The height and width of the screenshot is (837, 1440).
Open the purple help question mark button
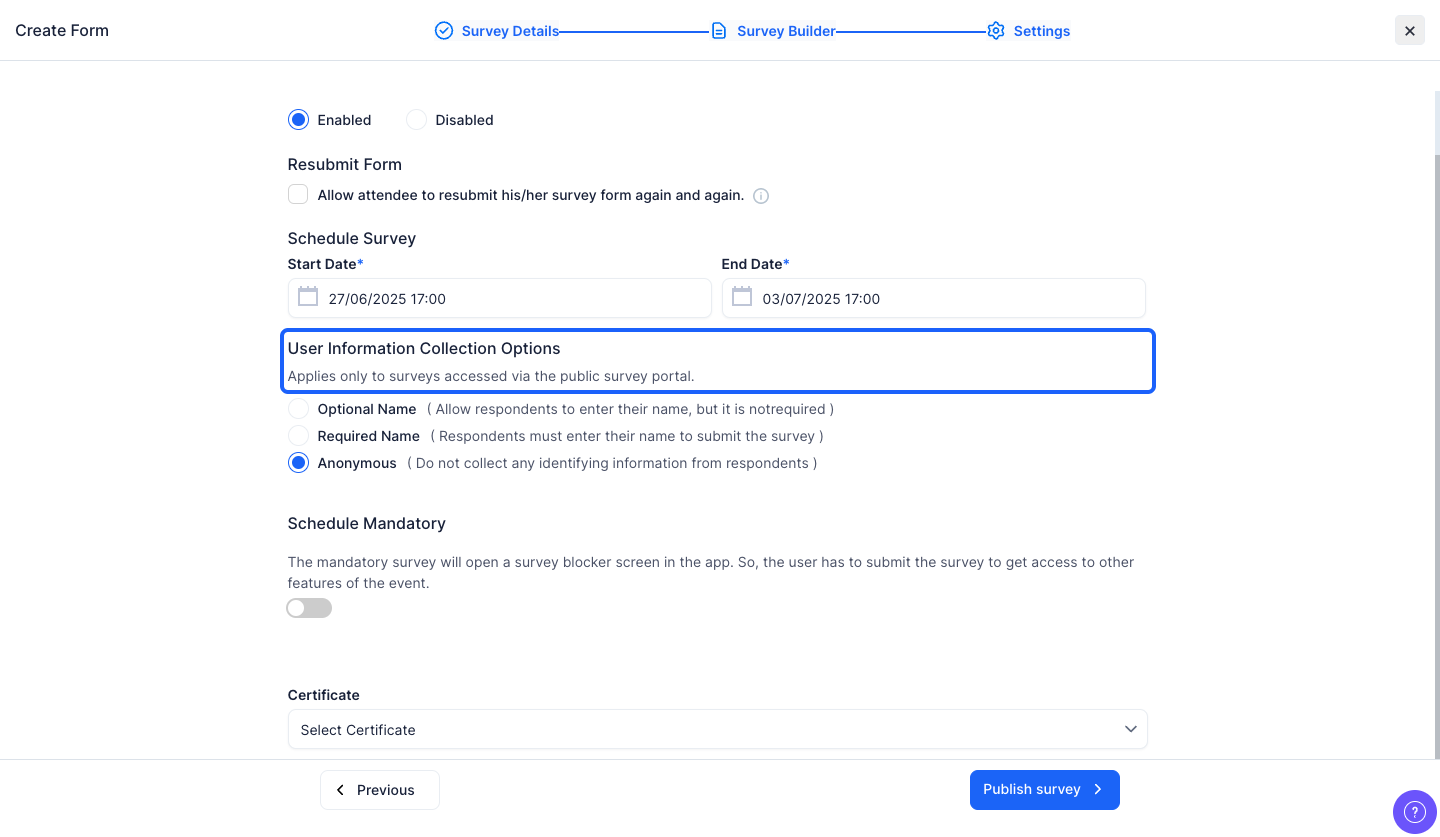tap(1414, 811)
